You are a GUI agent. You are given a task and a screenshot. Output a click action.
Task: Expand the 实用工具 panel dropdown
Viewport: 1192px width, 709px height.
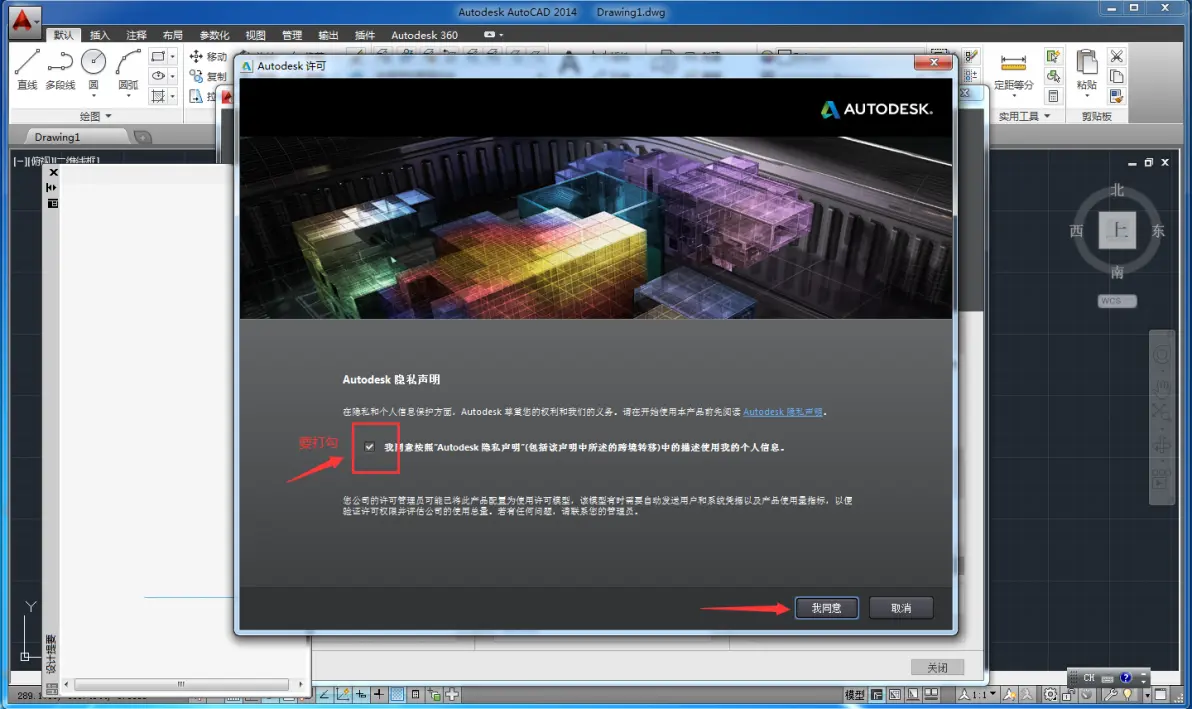1047,116
